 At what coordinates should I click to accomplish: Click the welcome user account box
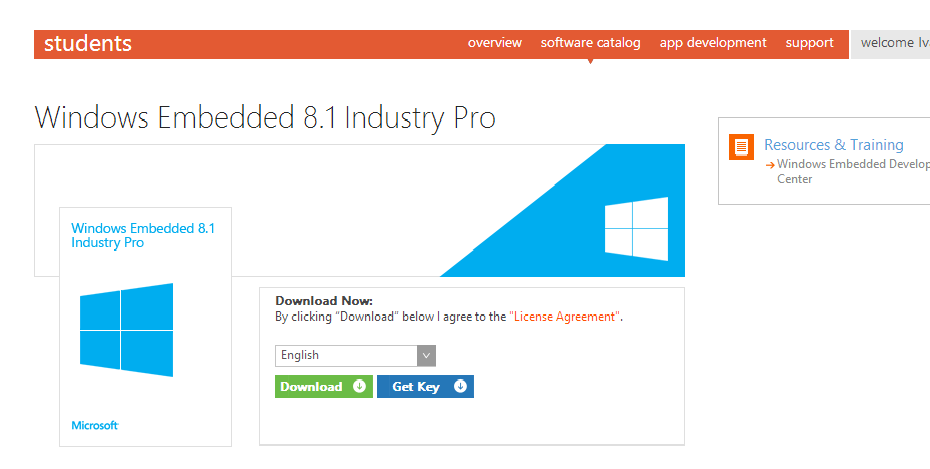click(x=890, y=44)
